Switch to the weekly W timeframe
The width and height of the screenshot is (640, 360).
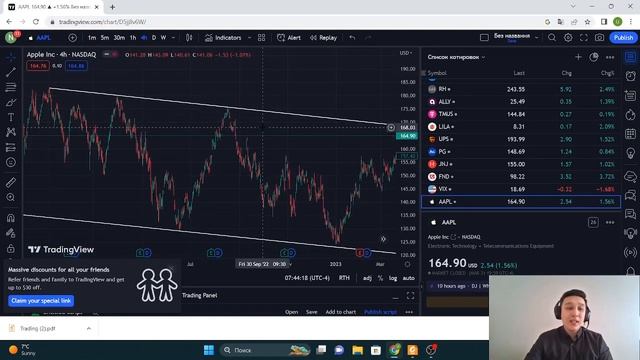point(163,38)
